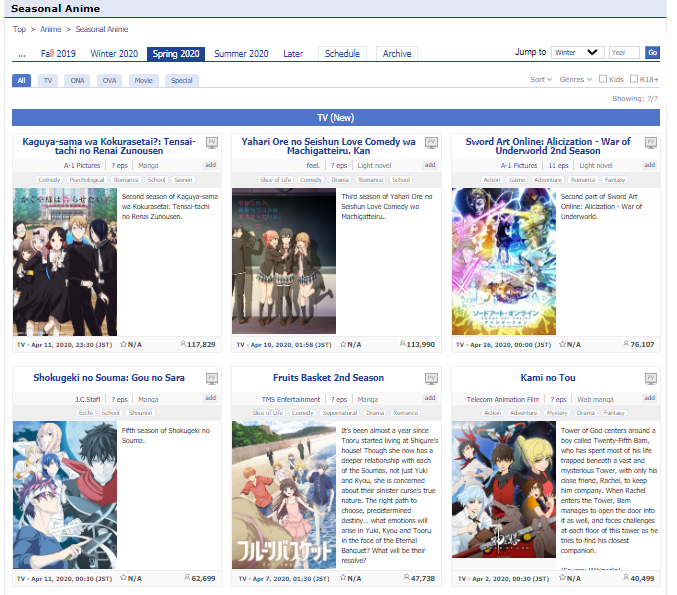Viewport: 677px width, 595px height.
Task: Open PV icon for Shokugeki no Souma
Action: (x=212, y=379)
